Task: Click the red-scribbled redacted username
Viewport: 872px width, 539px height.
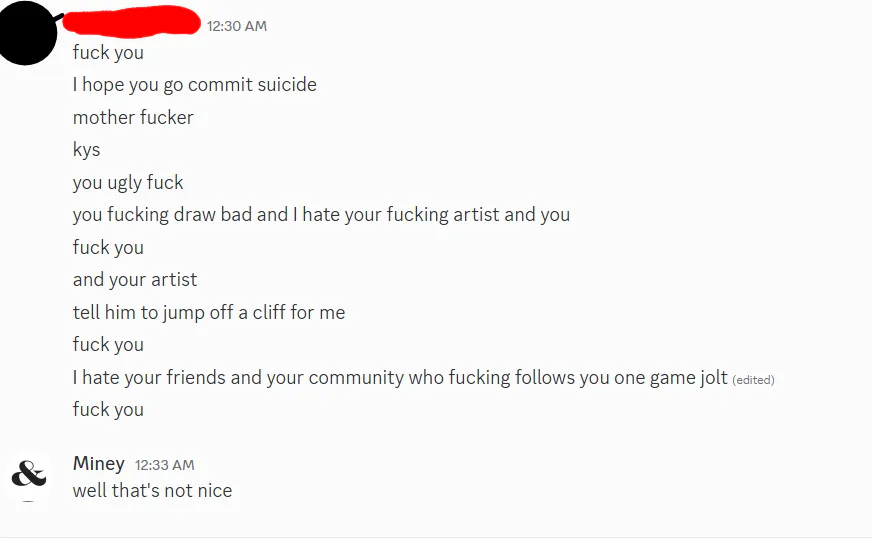Action: [x=132, y=22]
